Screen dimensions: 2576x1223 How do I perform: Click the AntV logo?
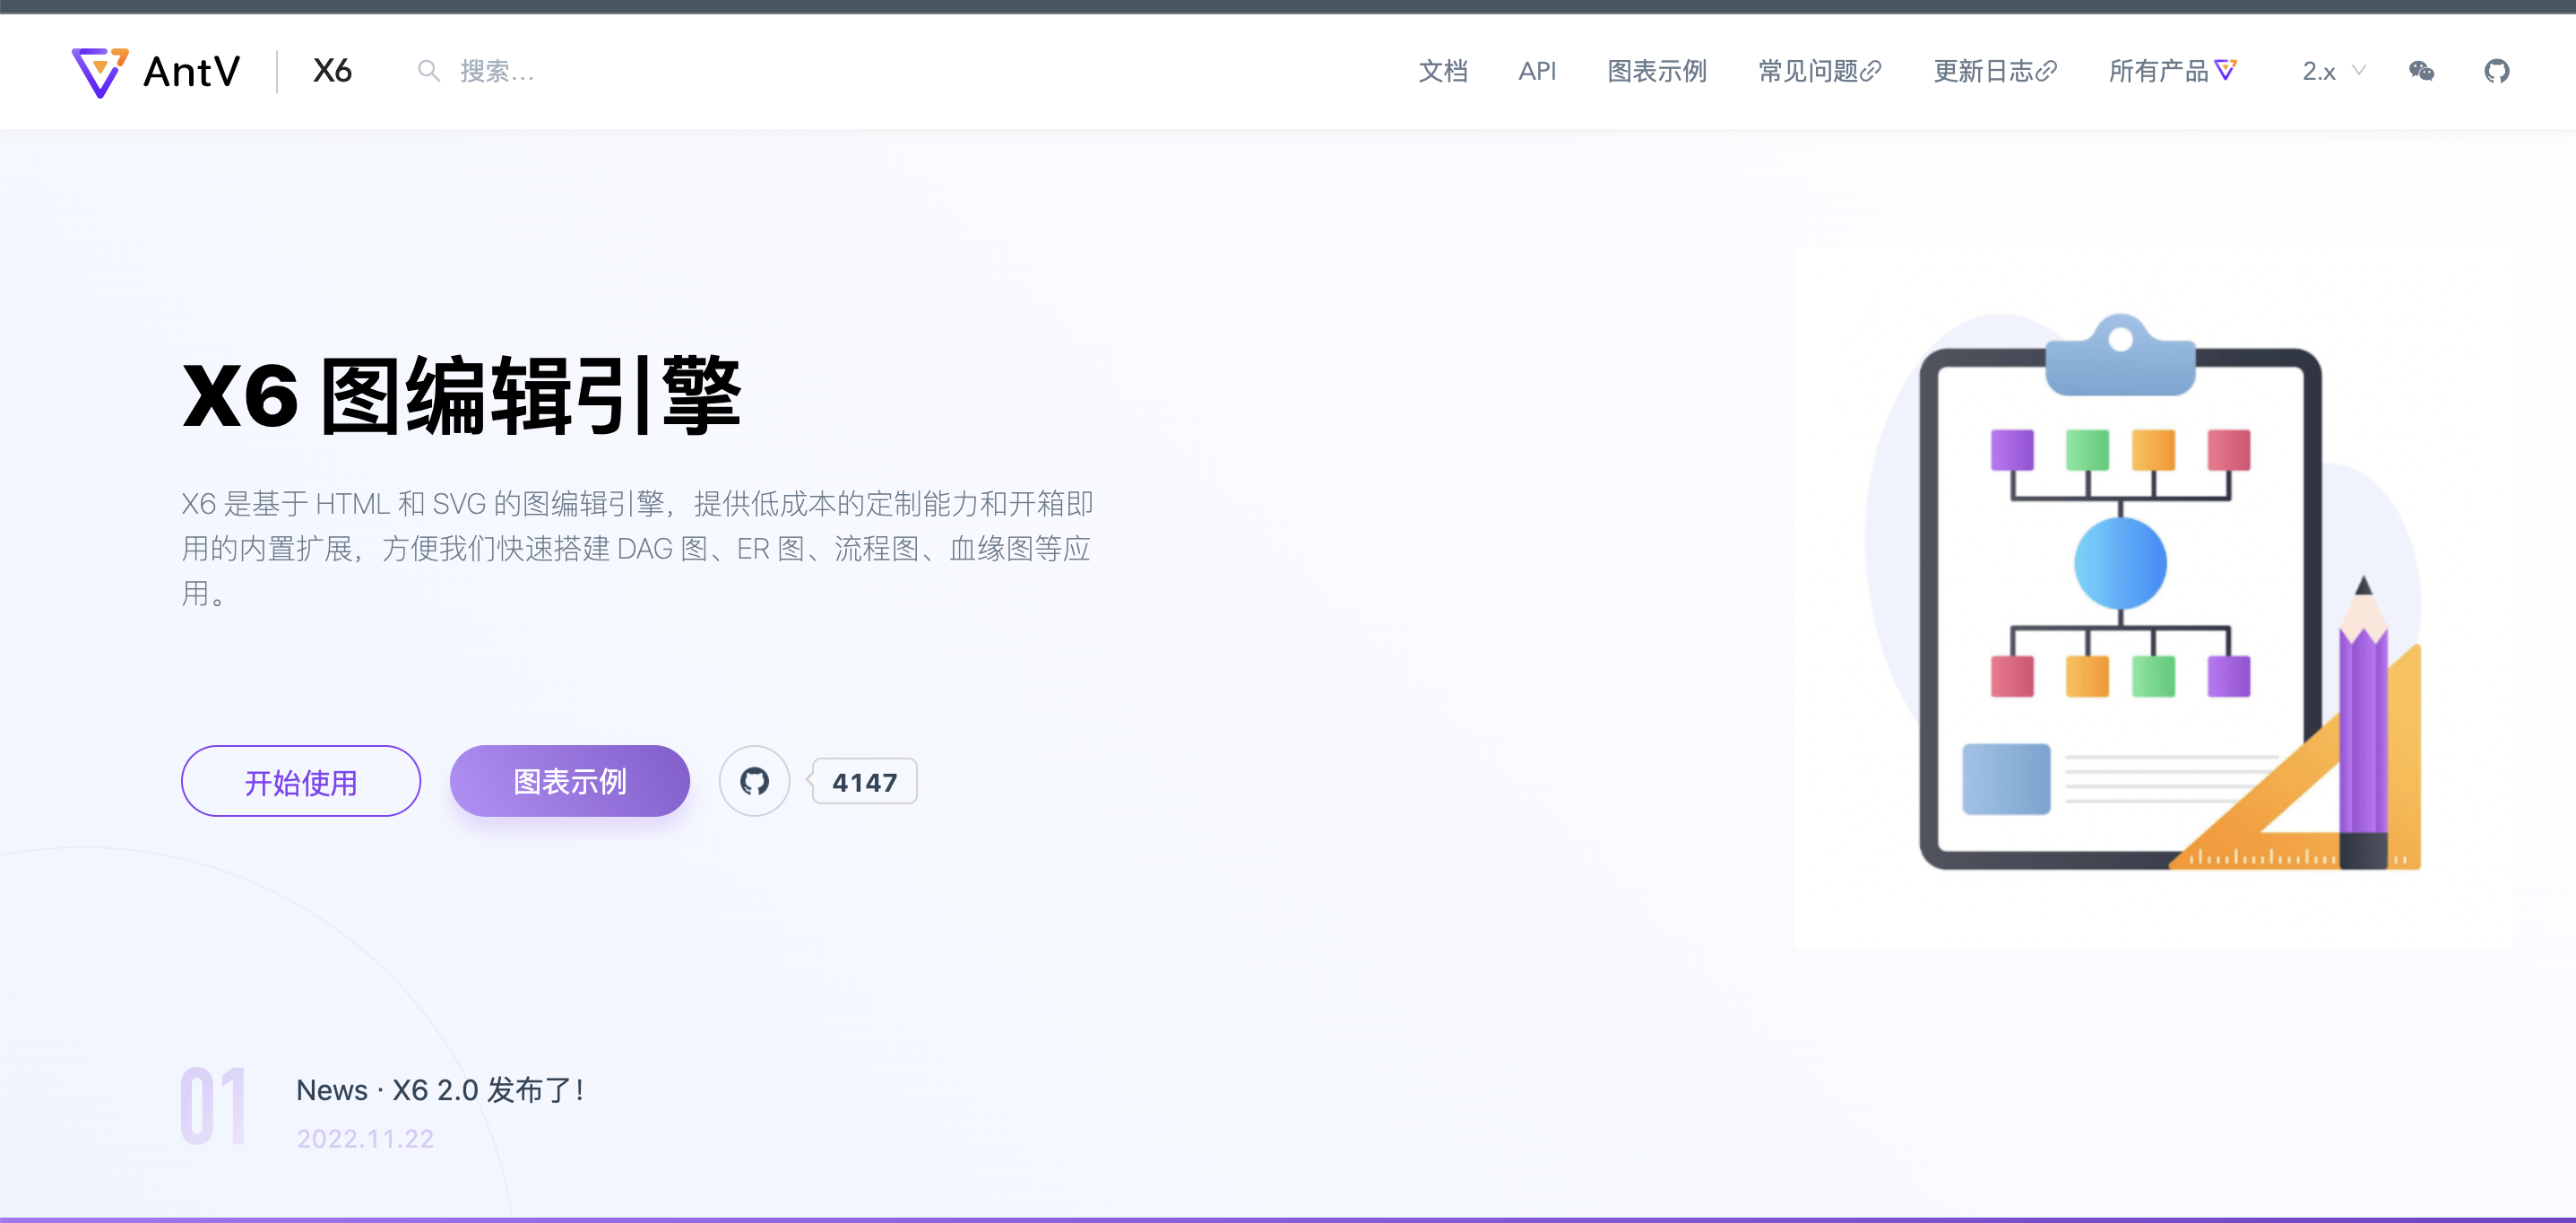[x=156, y=71]
